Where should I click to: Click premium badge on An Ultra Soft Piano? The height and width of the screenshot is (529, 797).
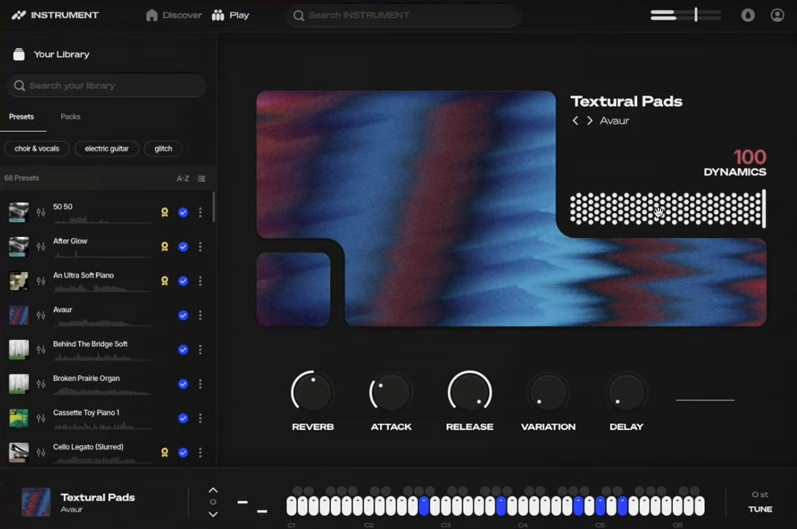pyautogui.click(x=165, y=281)
